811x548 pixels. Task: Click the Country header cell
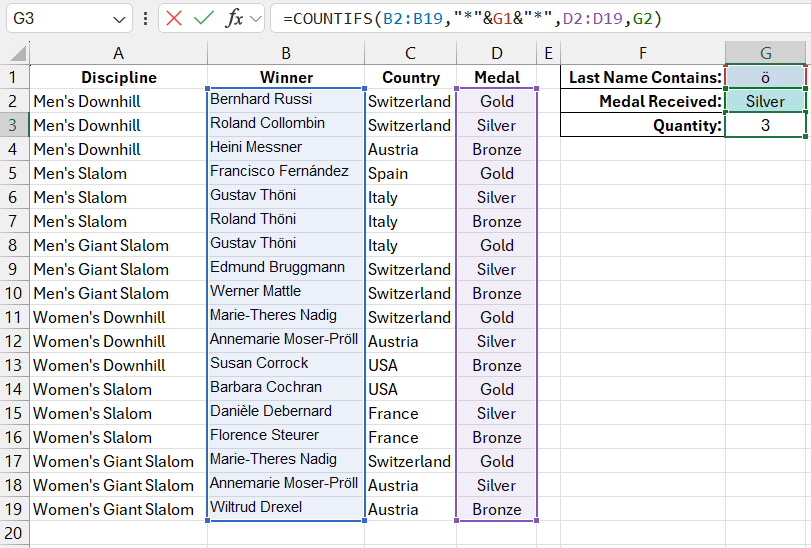[x=410, y=77]
